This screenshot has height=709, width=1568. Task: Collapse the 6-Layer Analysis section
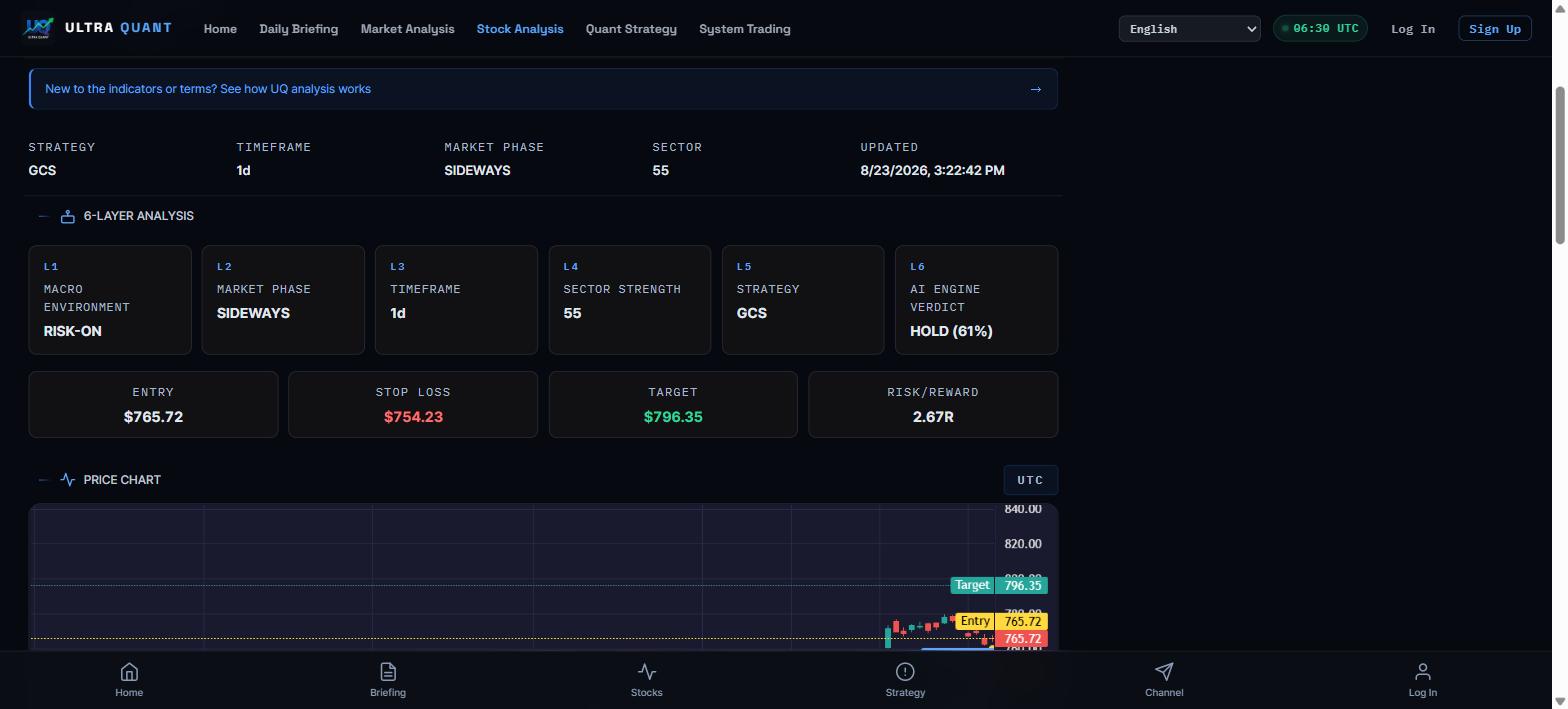point(43,216)
